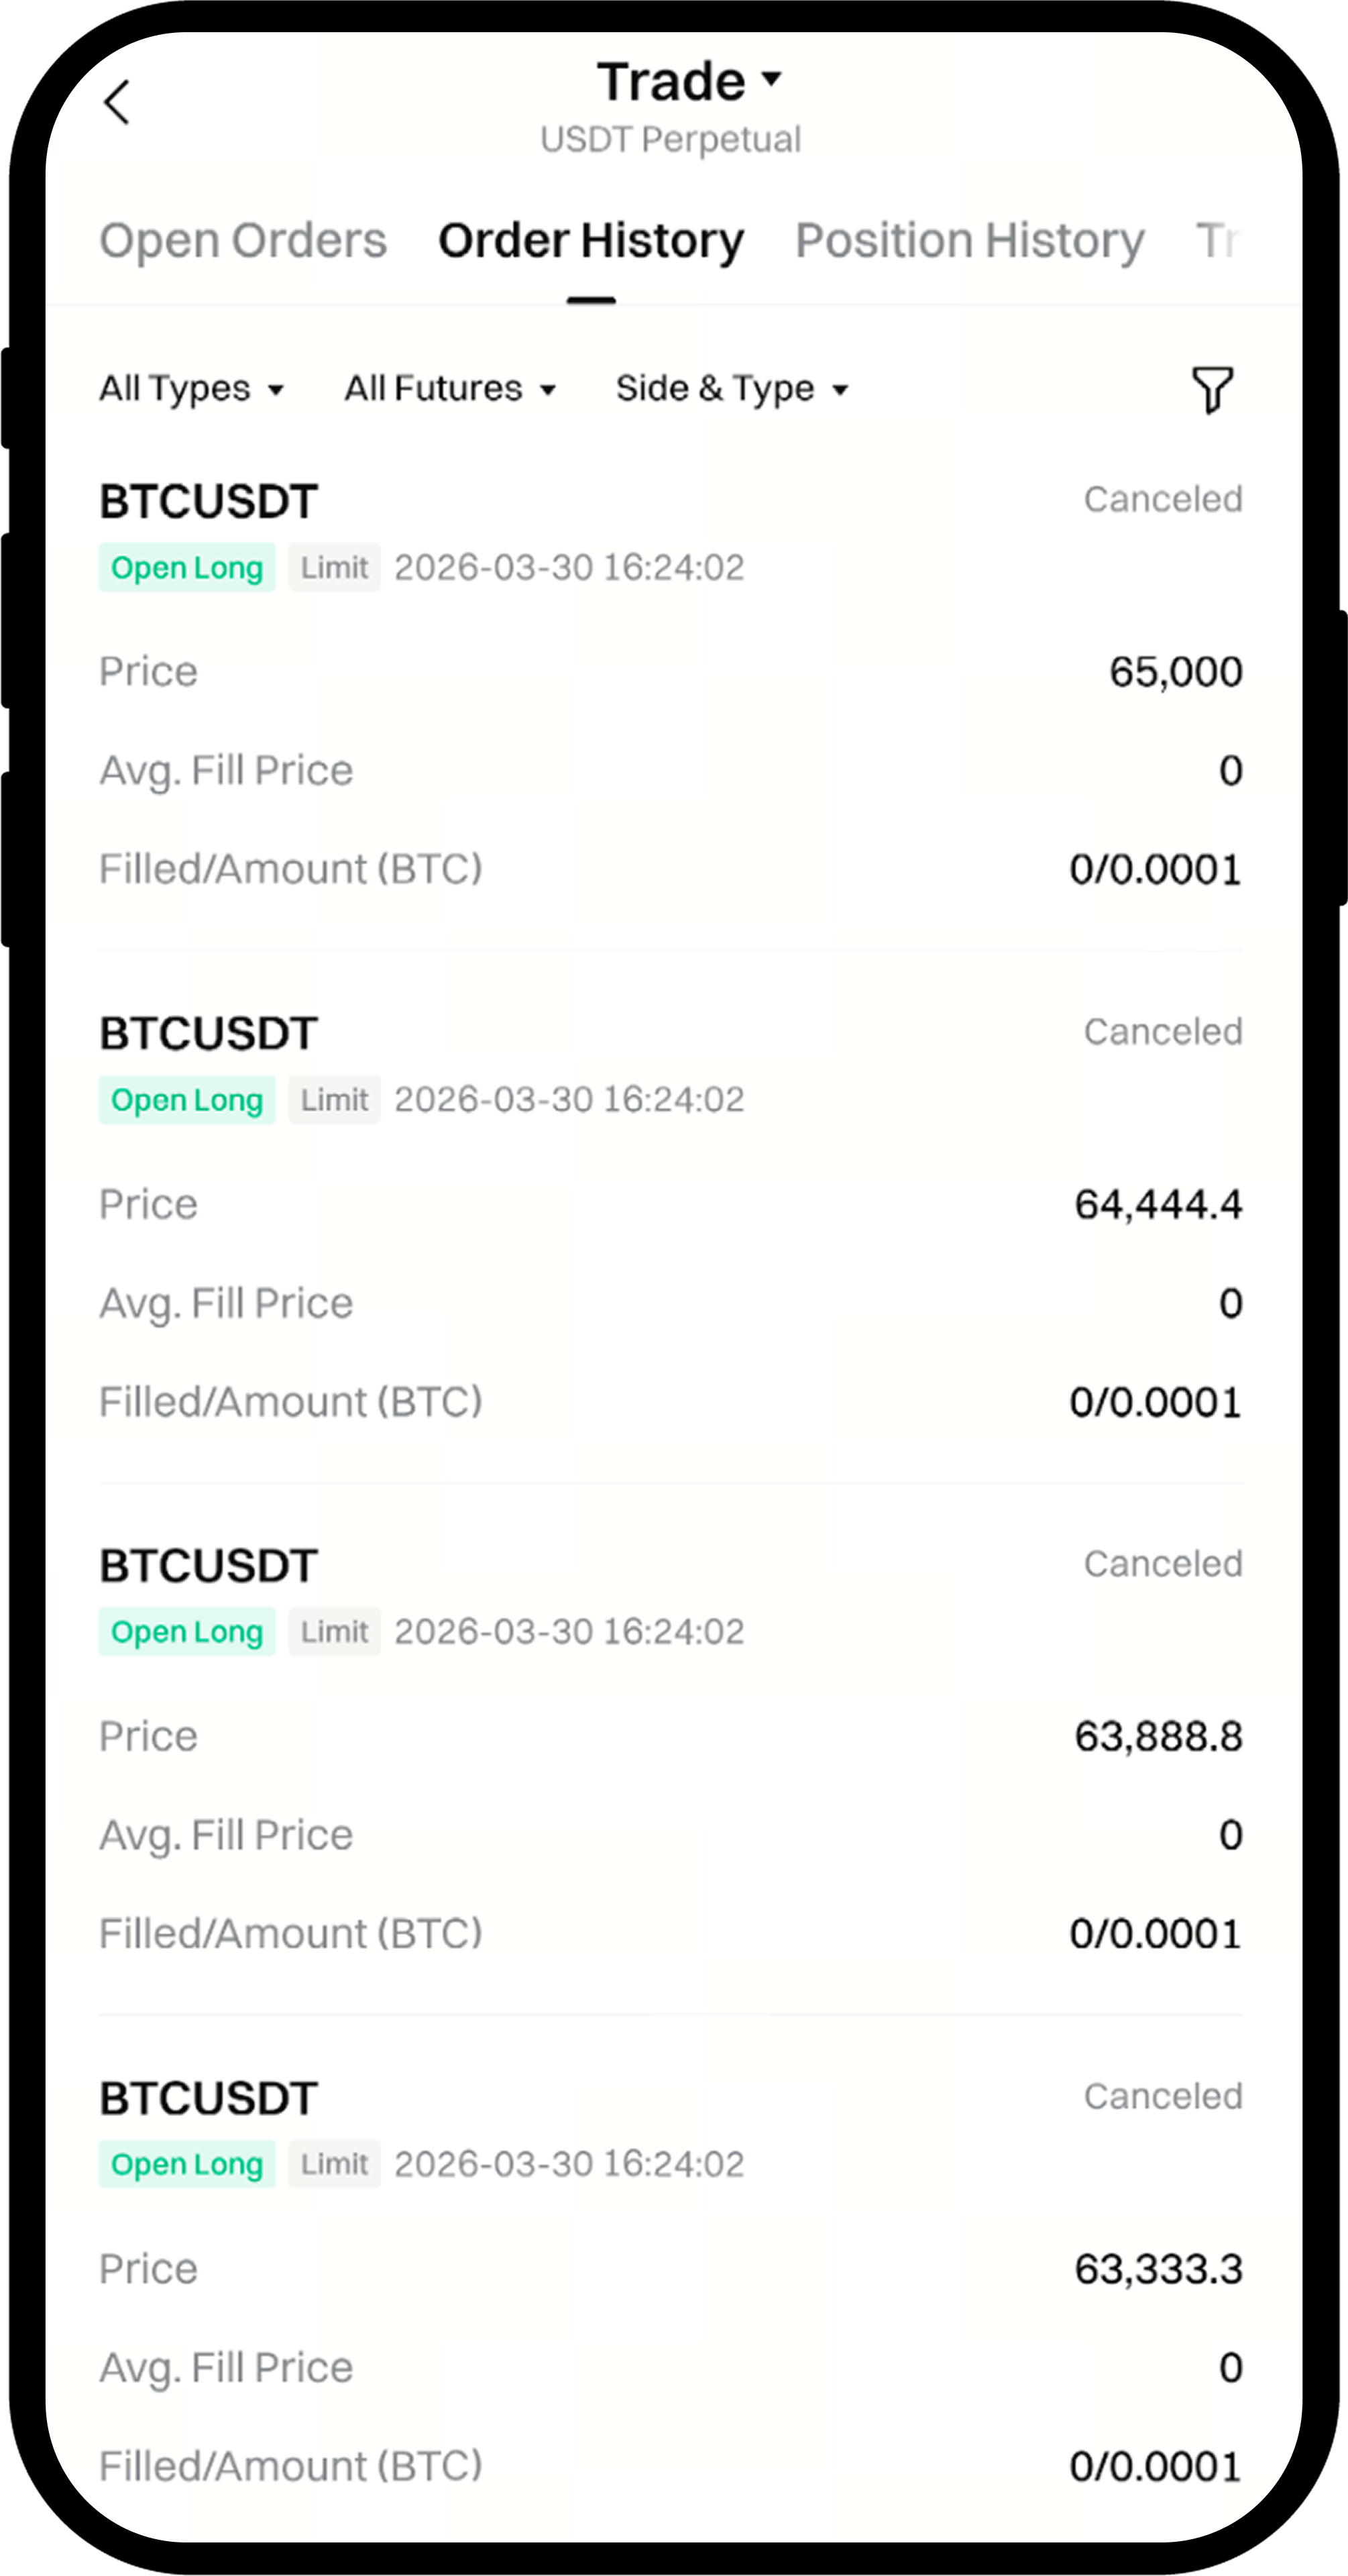
Task: Tap Open Long tag on the 65,000 order
Action: (187, 568)
